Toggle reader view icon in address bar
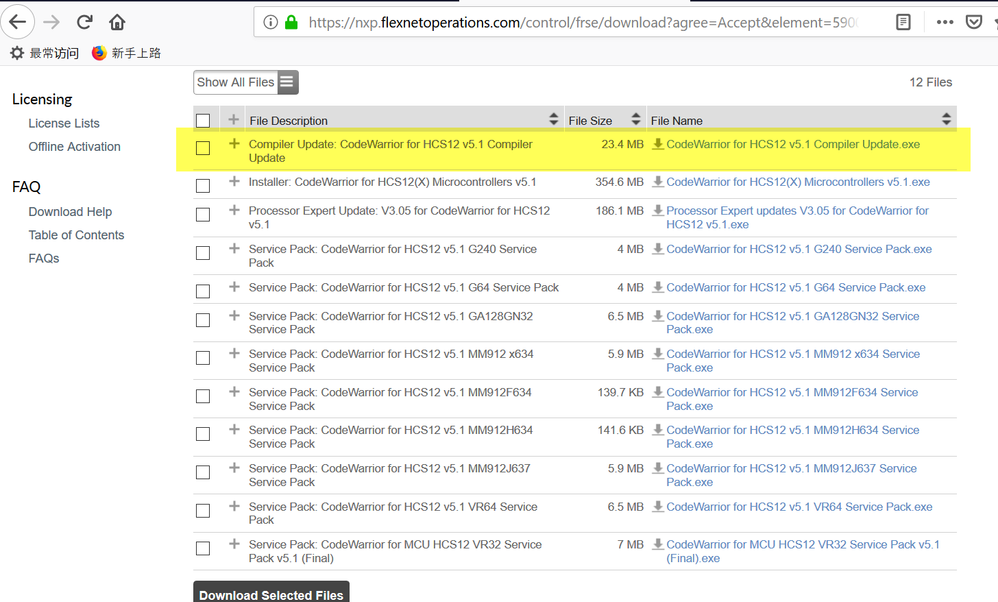Image resolution: width=998 pixels, height=602 pixels. click(903, 22)
